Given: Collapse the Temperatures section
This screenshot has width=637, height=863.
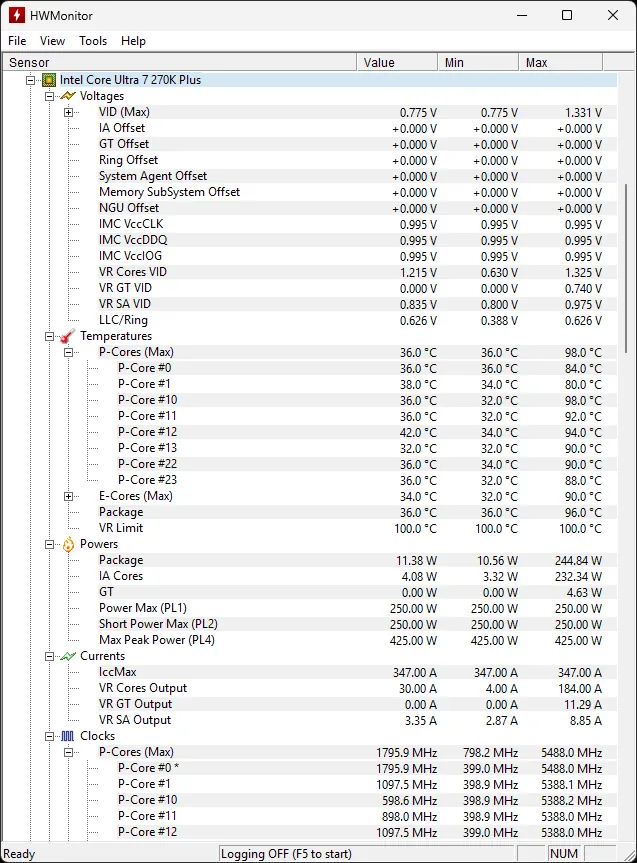Looking at the screenshot, I should tap(50, 336).
